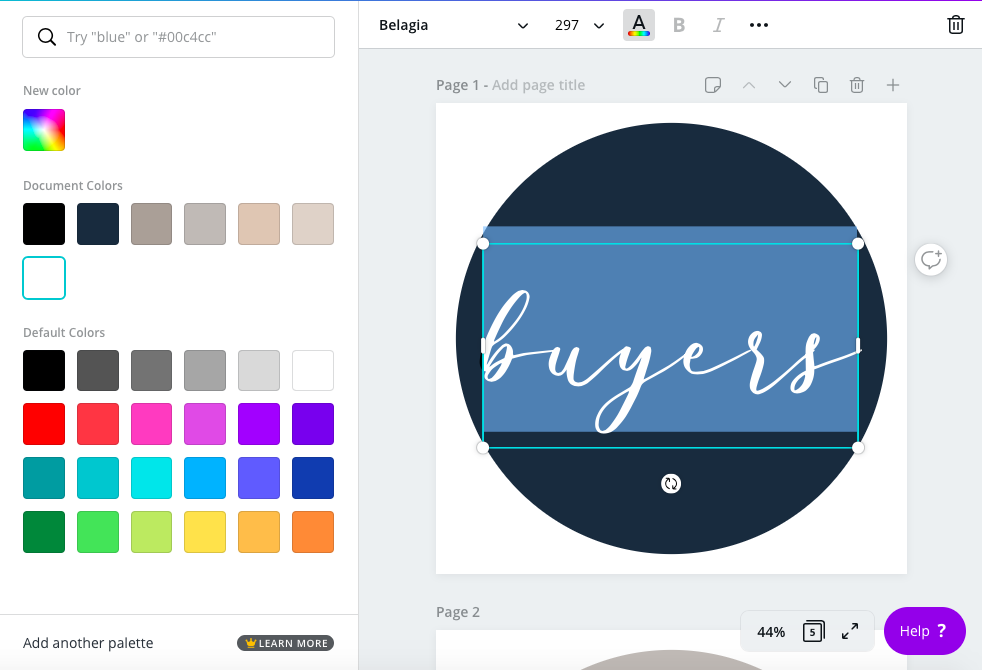Duplicate Page 1
Viewport: 982px width, 670px height.
820,85
